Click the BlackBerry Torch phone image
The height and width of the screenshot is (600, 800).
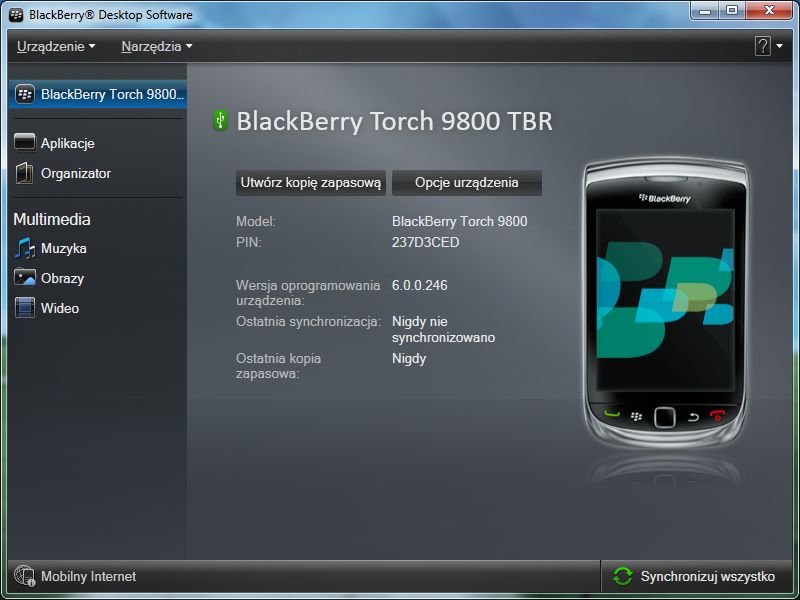point(665,303)
